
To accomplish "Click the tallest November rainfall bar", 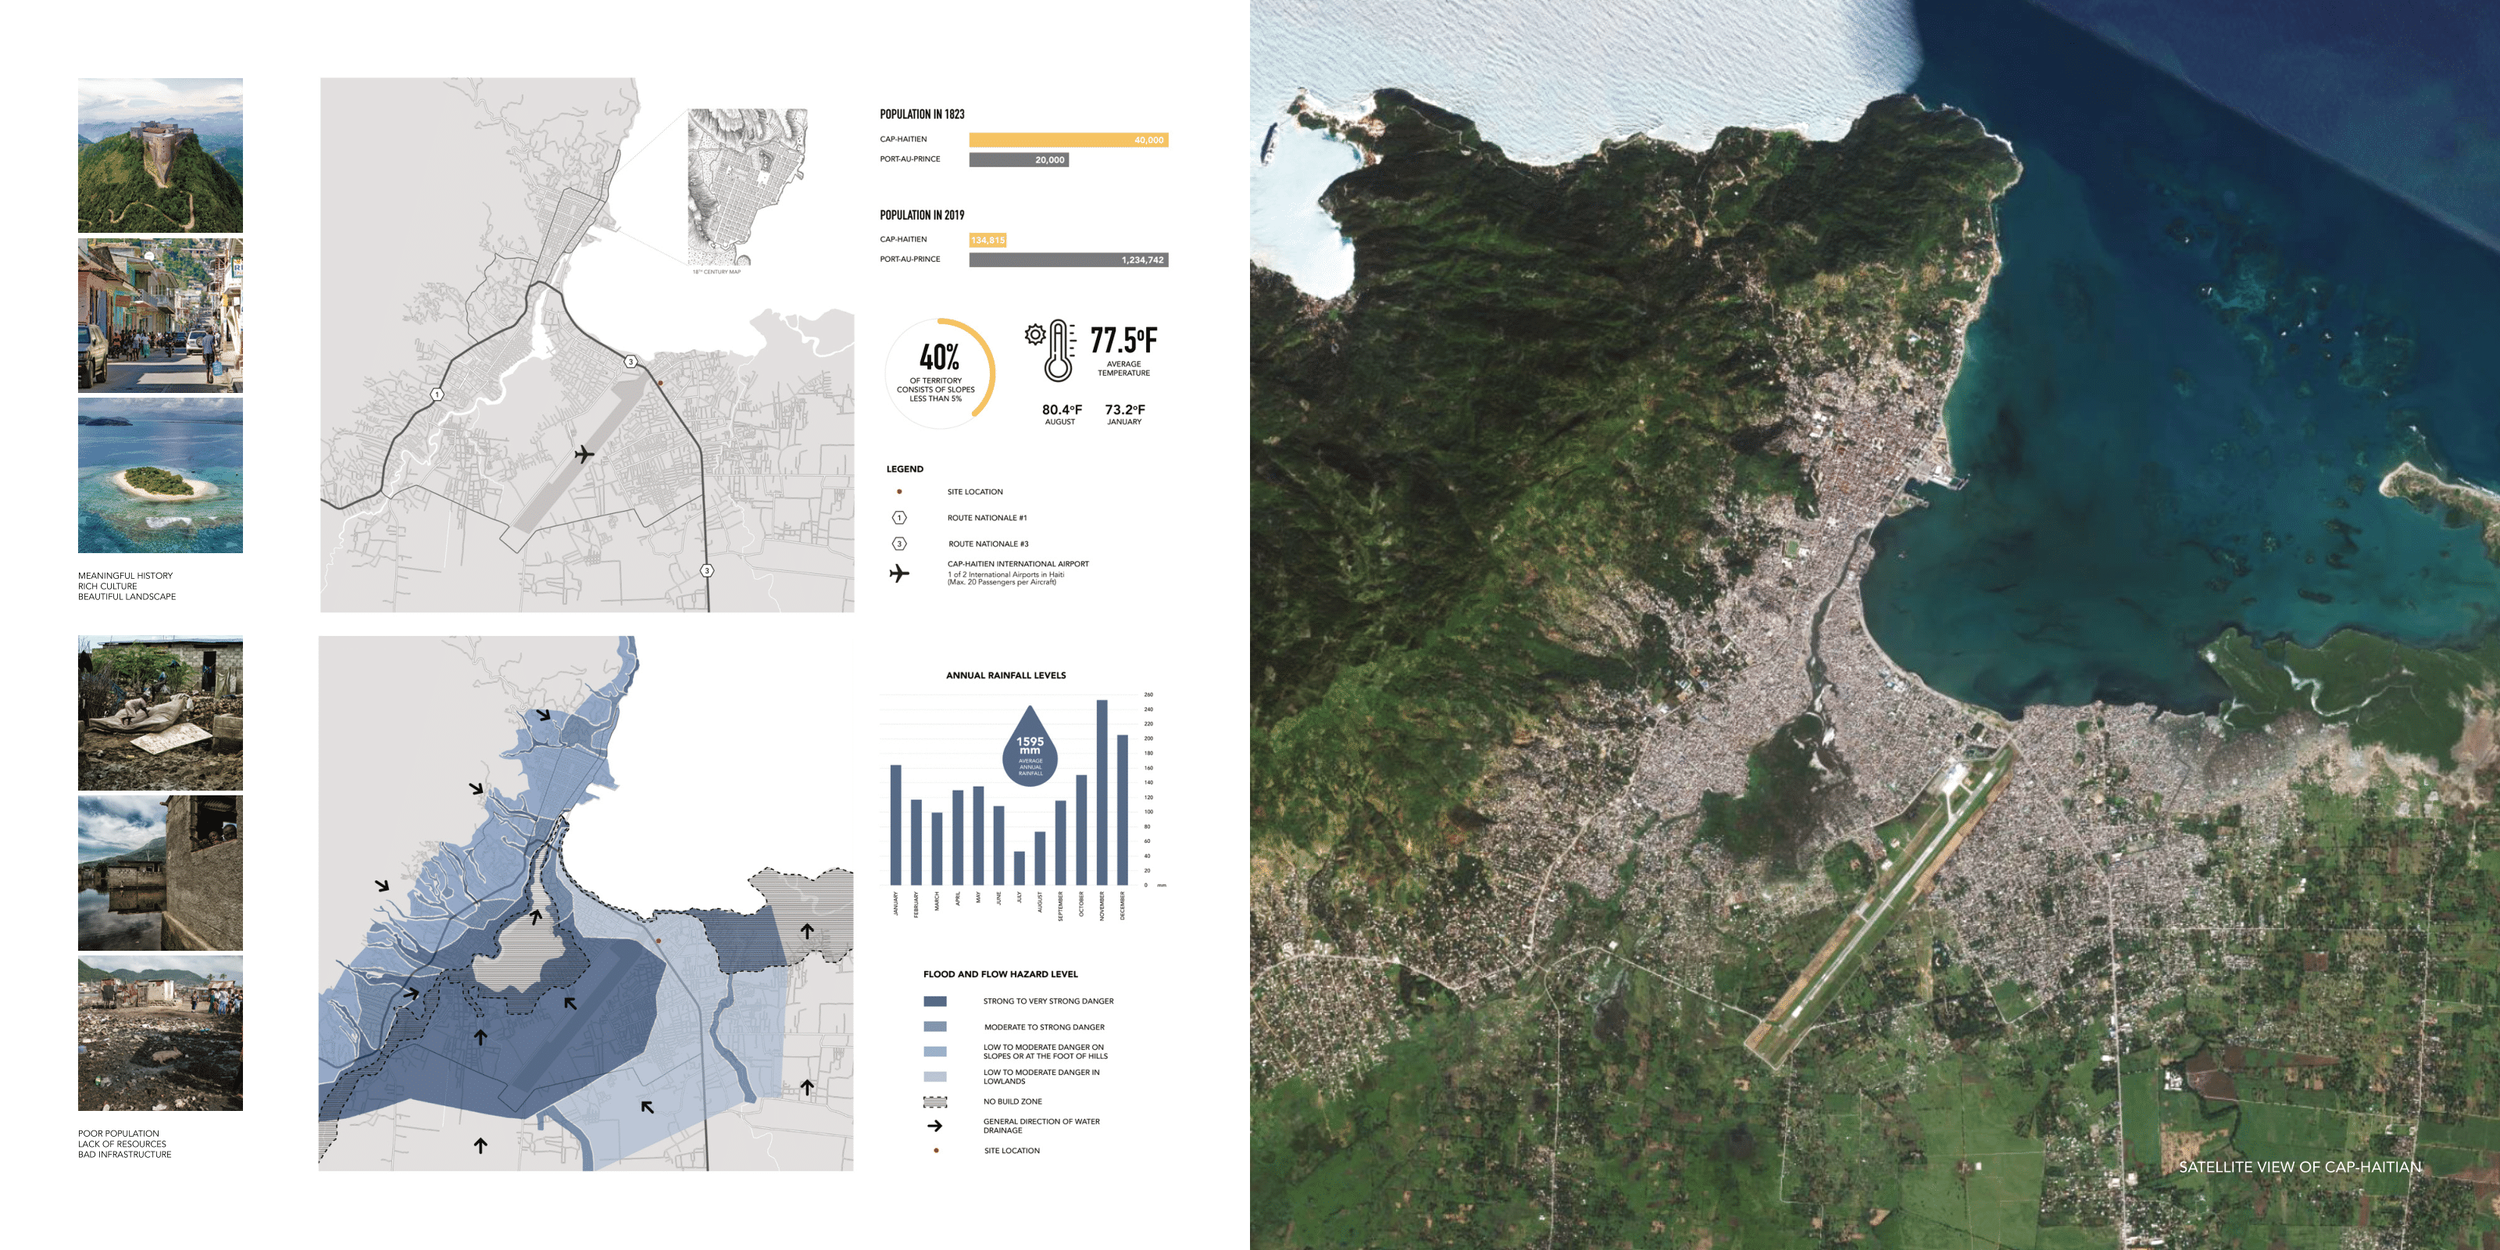I will click(x=1102, y=792).
